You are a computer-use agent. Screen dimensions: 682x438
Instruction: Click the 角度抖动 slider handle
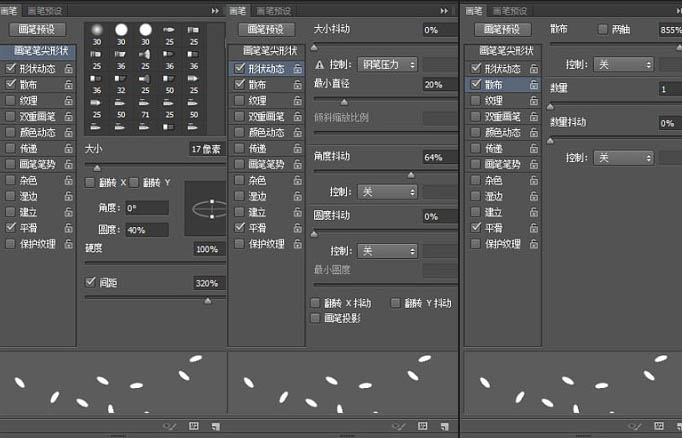point(411,175)
